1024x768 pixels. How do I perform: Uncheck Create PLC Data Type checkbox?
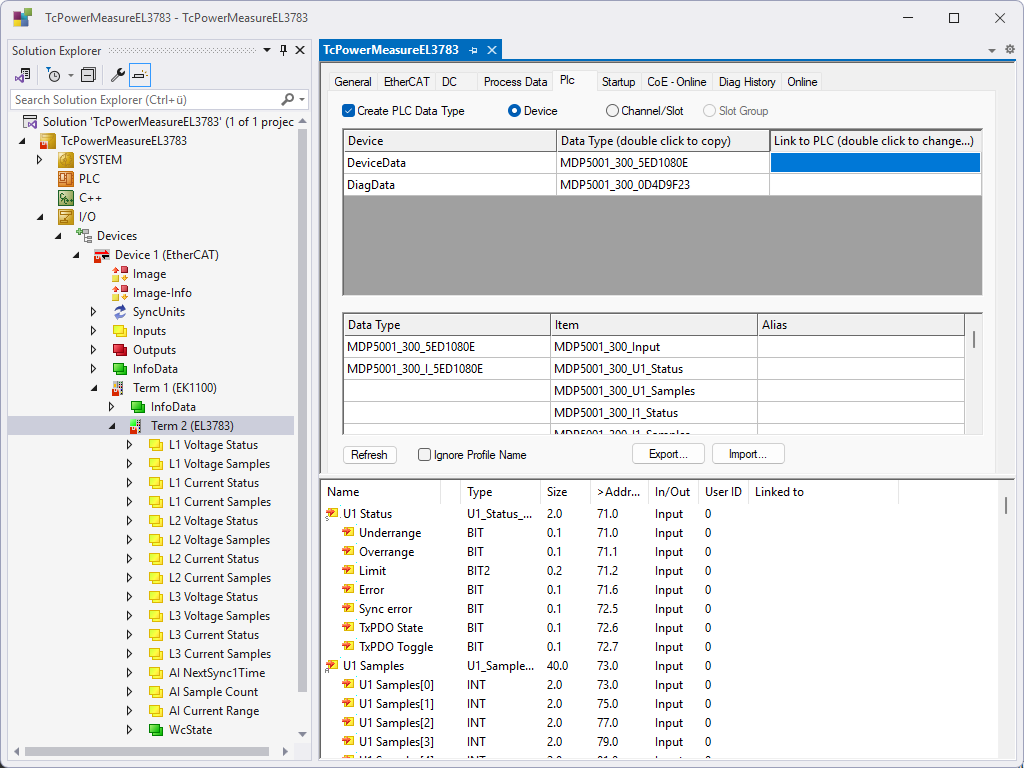pyautogui.click(x=349, y=110)
